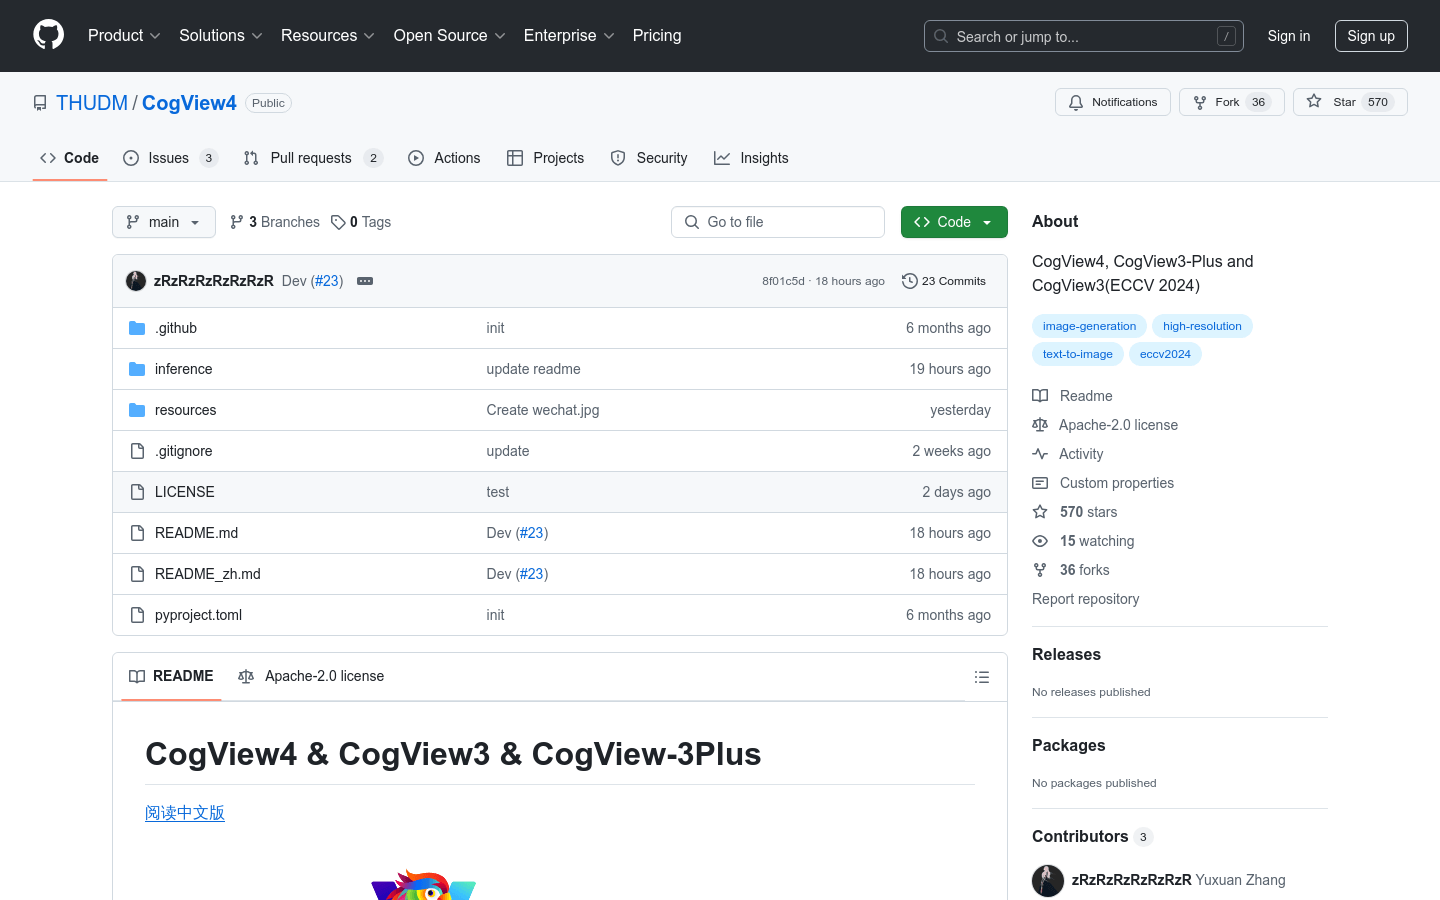1440x900 pixels.
Task: Expand the Open Source menu
Action: [450, 36]
